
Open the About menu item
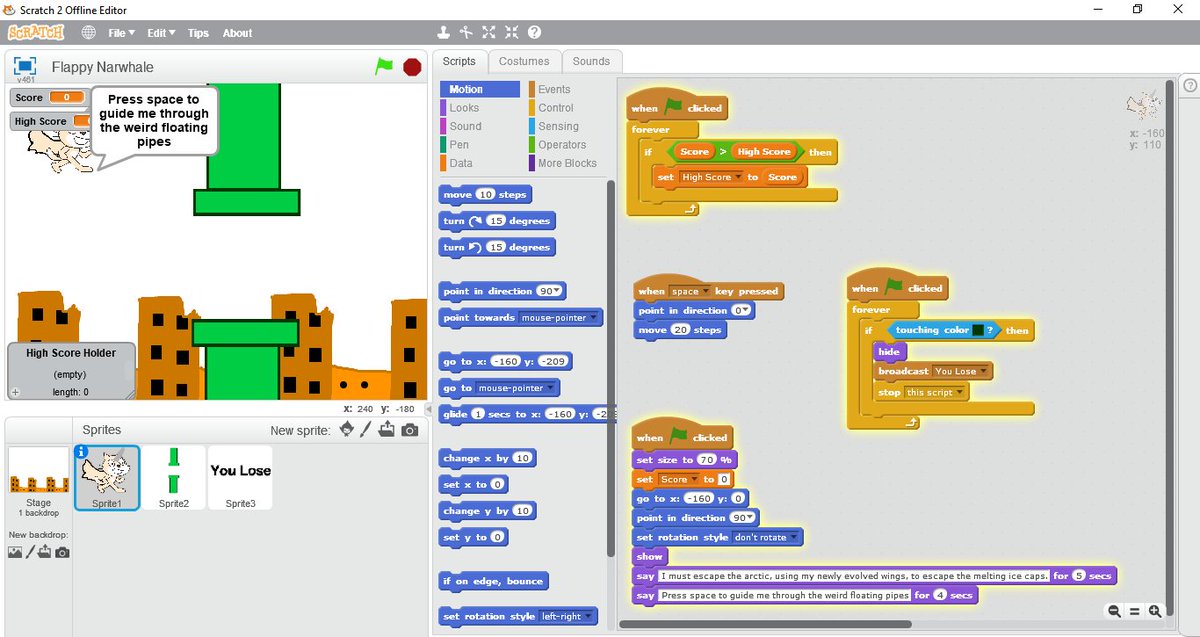point(237,33)
